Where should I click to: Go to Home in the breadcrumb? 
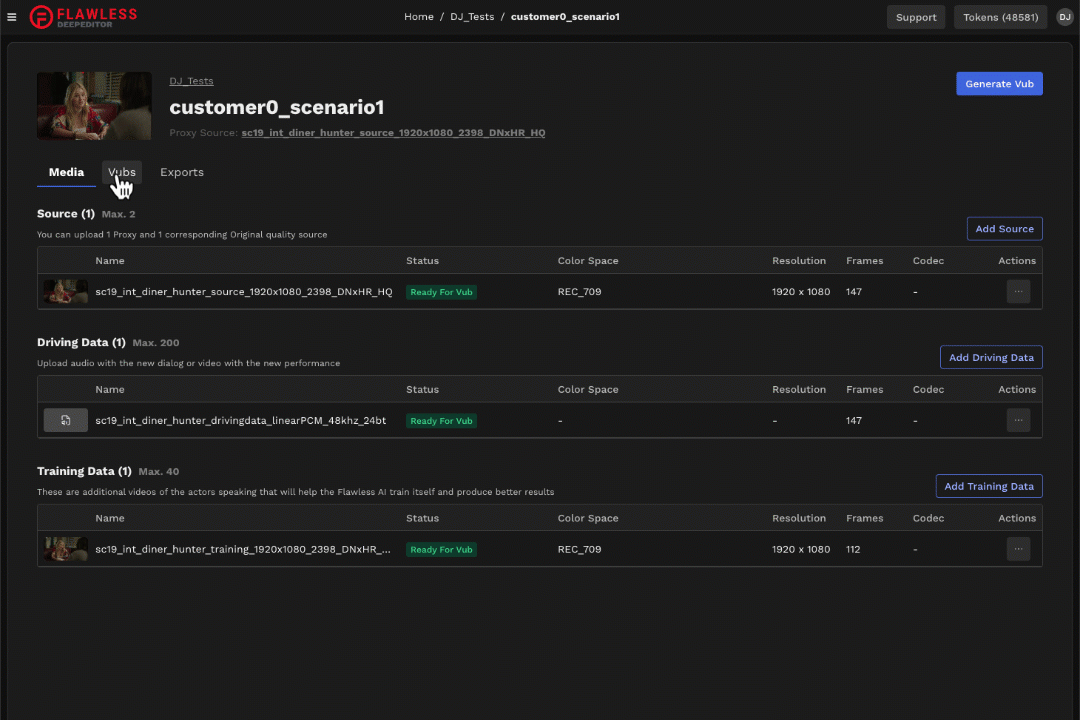tap(419, 17)
